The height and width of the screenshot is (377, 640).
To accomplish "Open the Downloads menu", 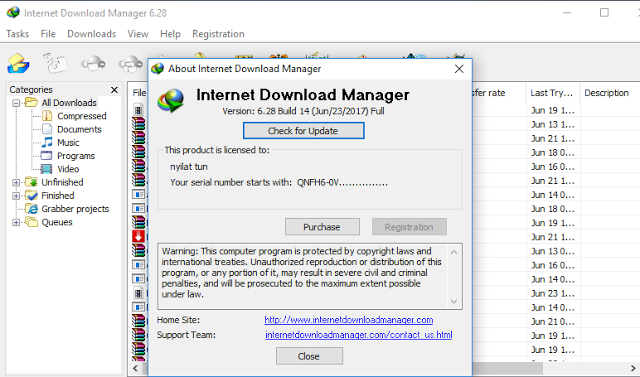I will 91,34.
